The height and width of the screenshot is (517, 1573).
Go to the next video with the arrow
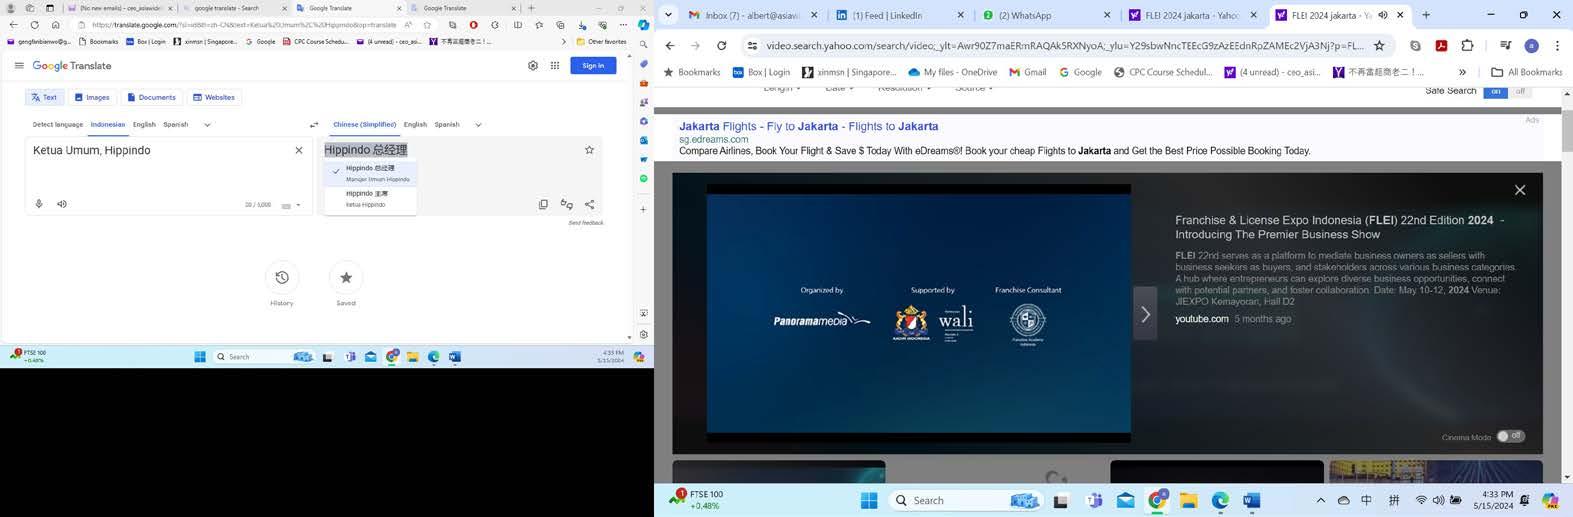[1145, 314]
